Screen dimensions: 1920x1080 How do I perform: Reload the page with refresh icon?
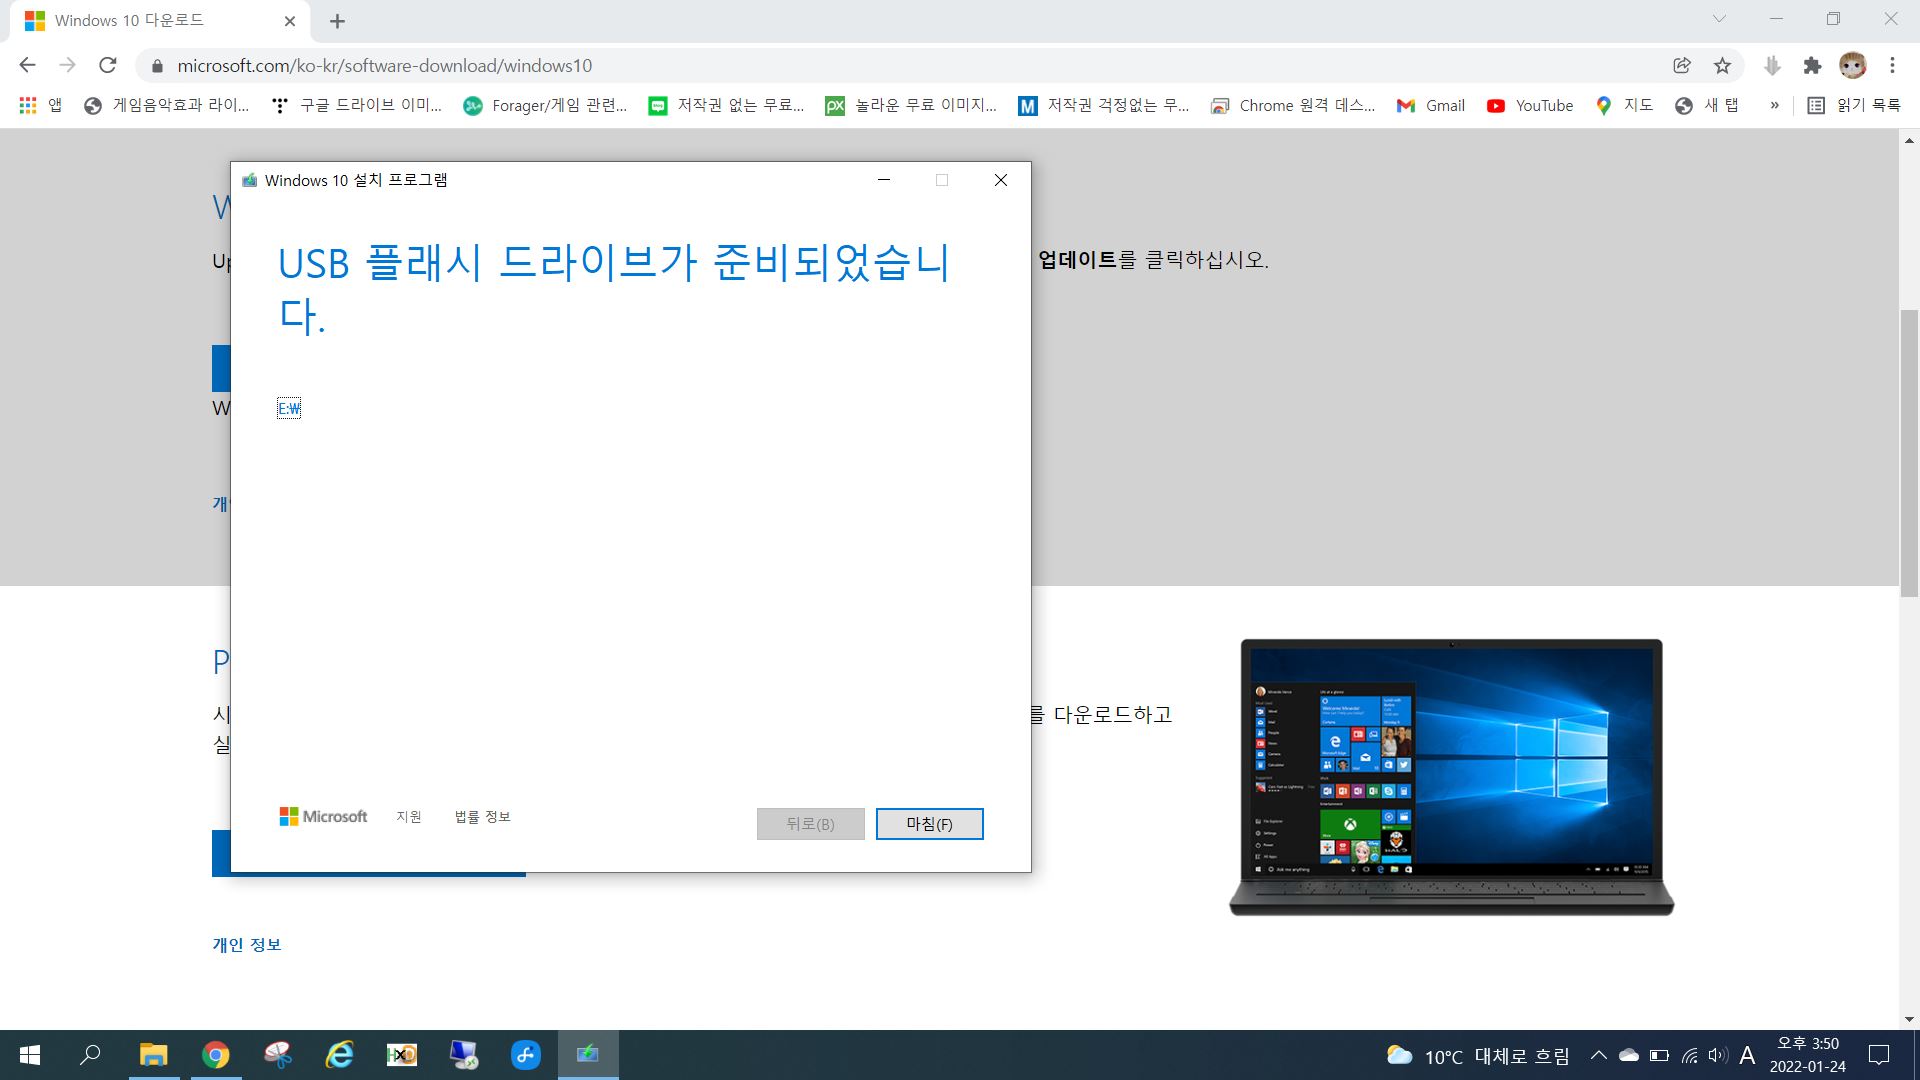(108, 65)
